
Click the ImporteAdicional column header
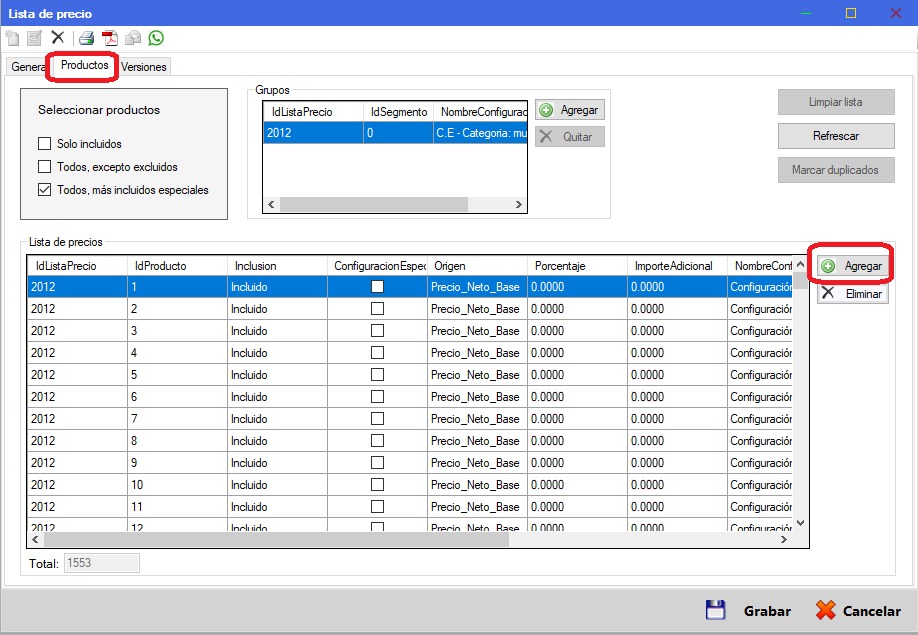(x=677, y=266)
